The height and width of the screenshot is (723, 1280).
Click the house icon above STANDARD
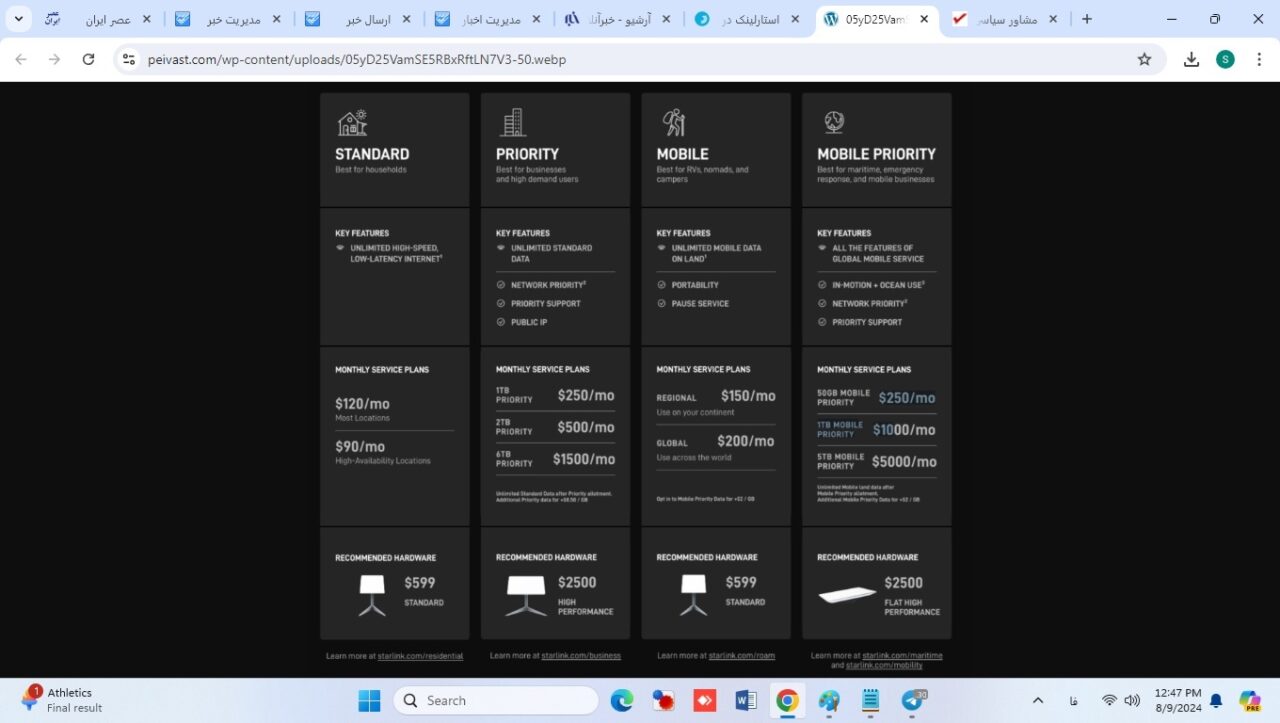click(x=352, y=122)
